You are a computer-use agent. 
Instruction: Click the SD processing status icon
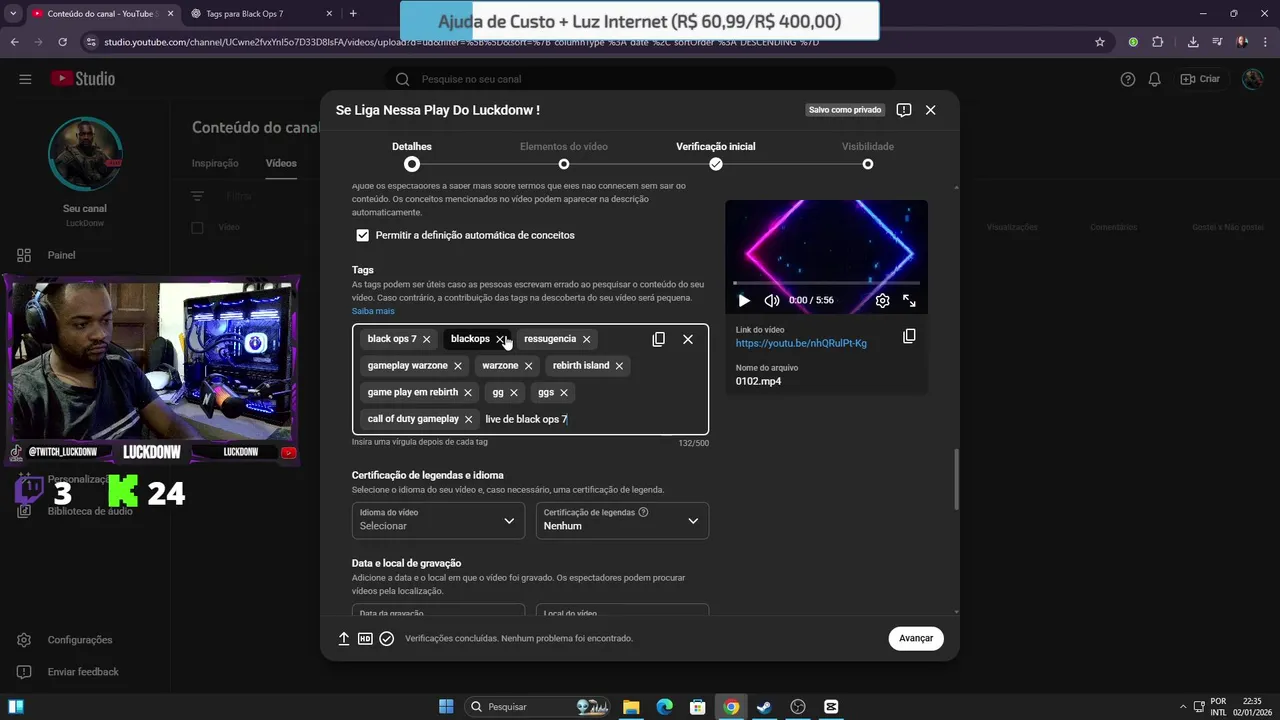(365, 638)
